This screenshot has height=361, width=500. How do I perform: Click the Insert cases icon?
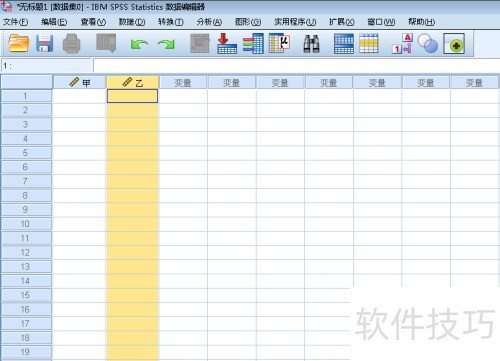[x=344, y=44]
